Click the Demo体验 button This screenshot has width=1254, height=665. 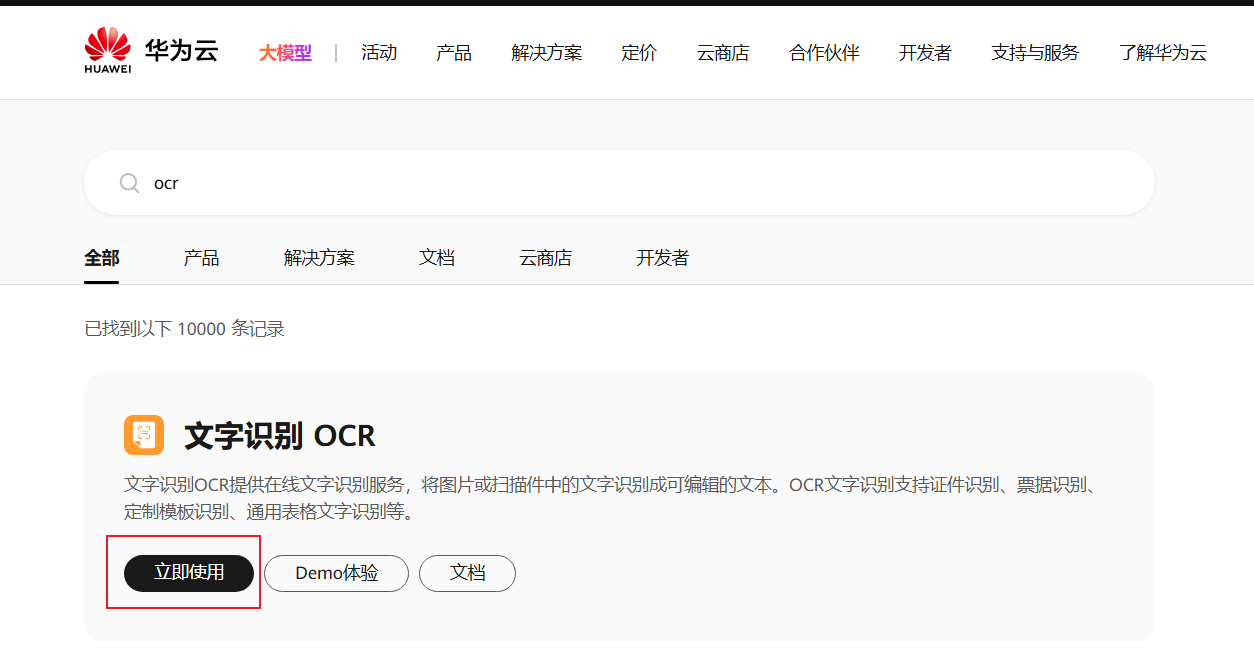(x=336, y=573)
